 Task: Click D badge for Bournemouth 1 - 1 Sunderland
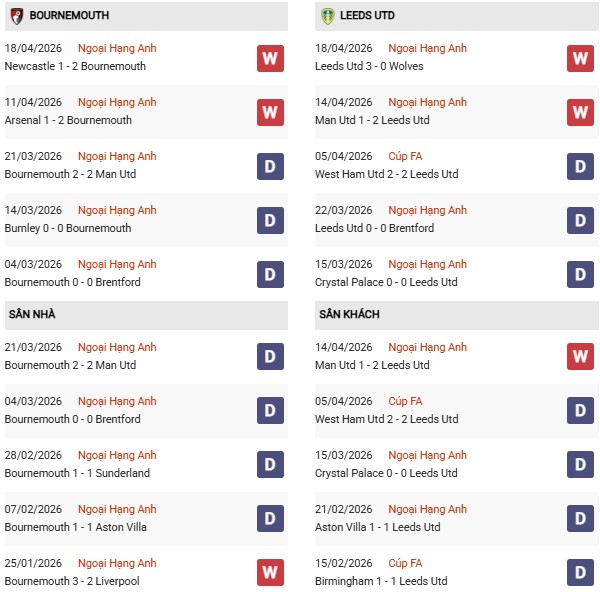tap(270, 465)
